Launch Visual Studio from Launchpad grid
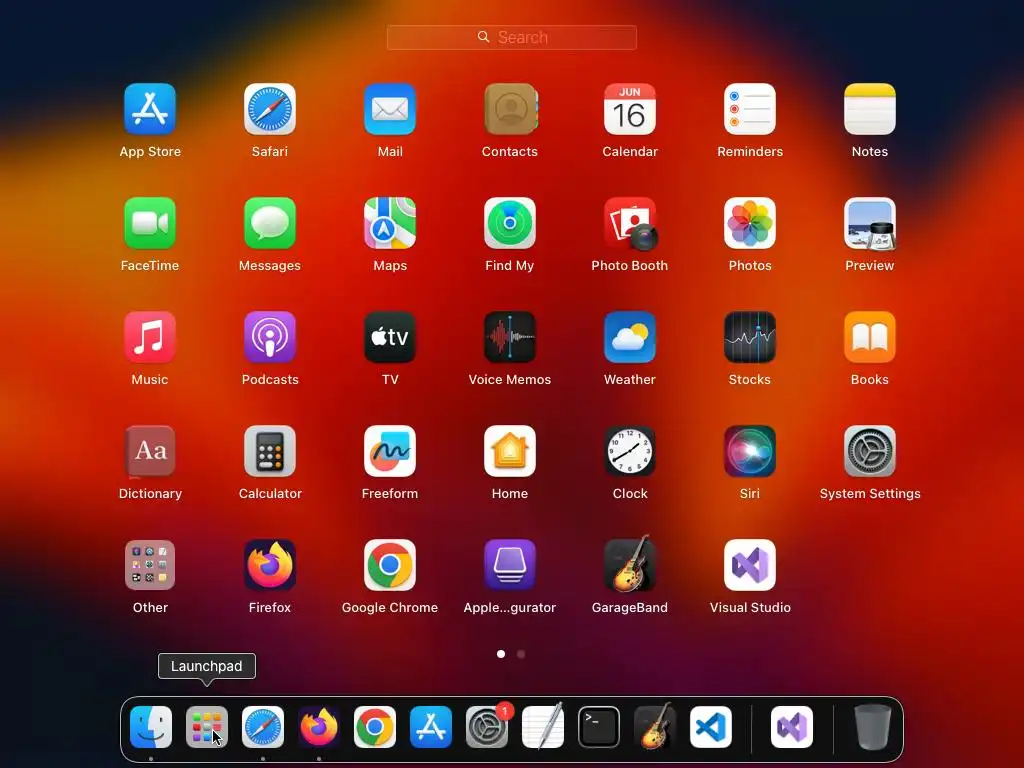Viewport: 1024px width, 768px height. [x=750, y=565]
